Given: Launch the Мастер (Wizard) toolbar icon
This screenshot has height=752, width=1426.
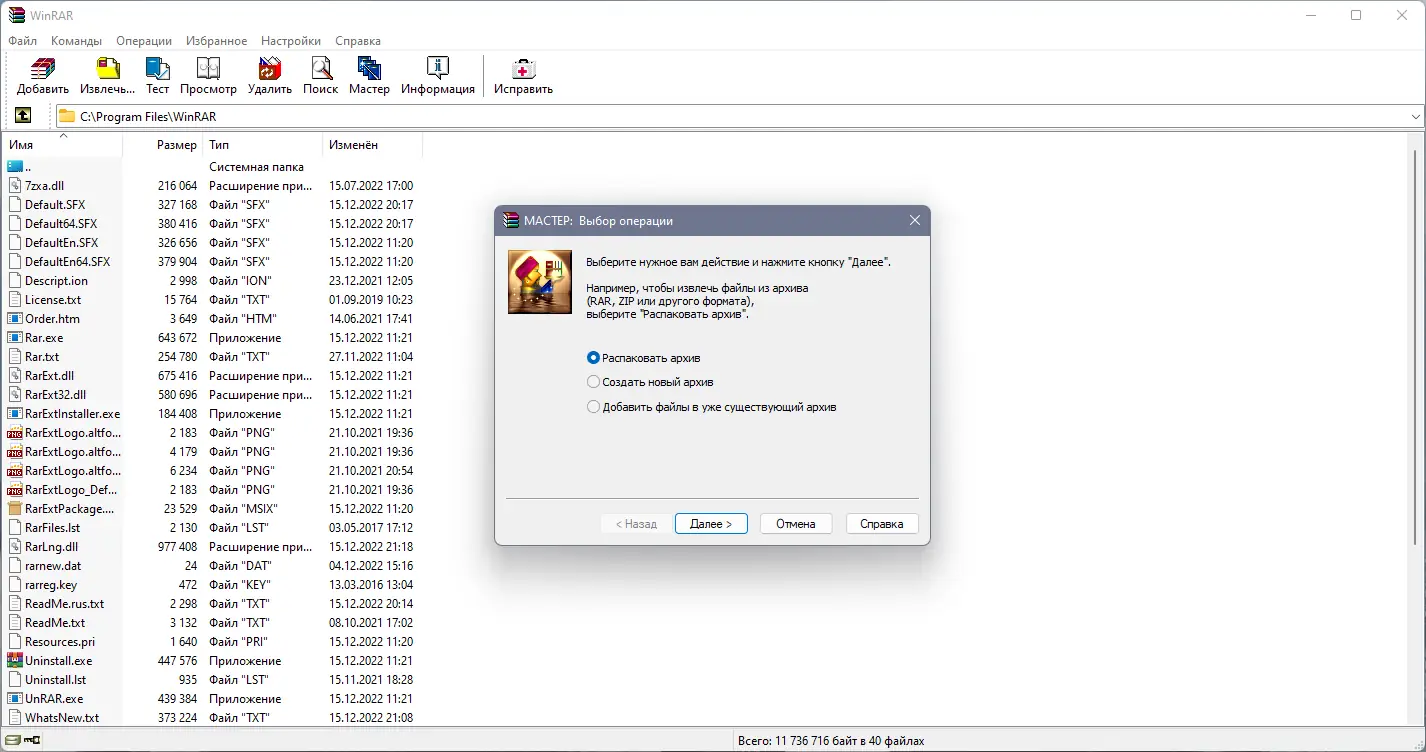Looking at the screenshot, I should [x=369, y=68].
